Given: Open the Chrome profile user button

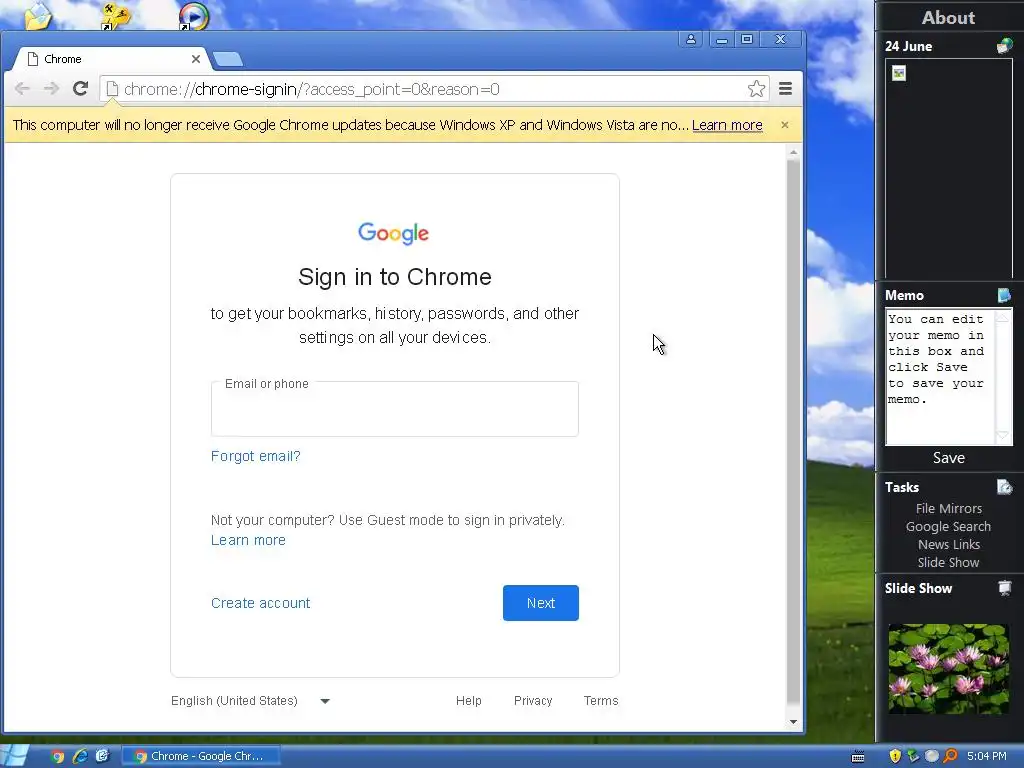Looking at the screenshot, I should tap(691, 39).
